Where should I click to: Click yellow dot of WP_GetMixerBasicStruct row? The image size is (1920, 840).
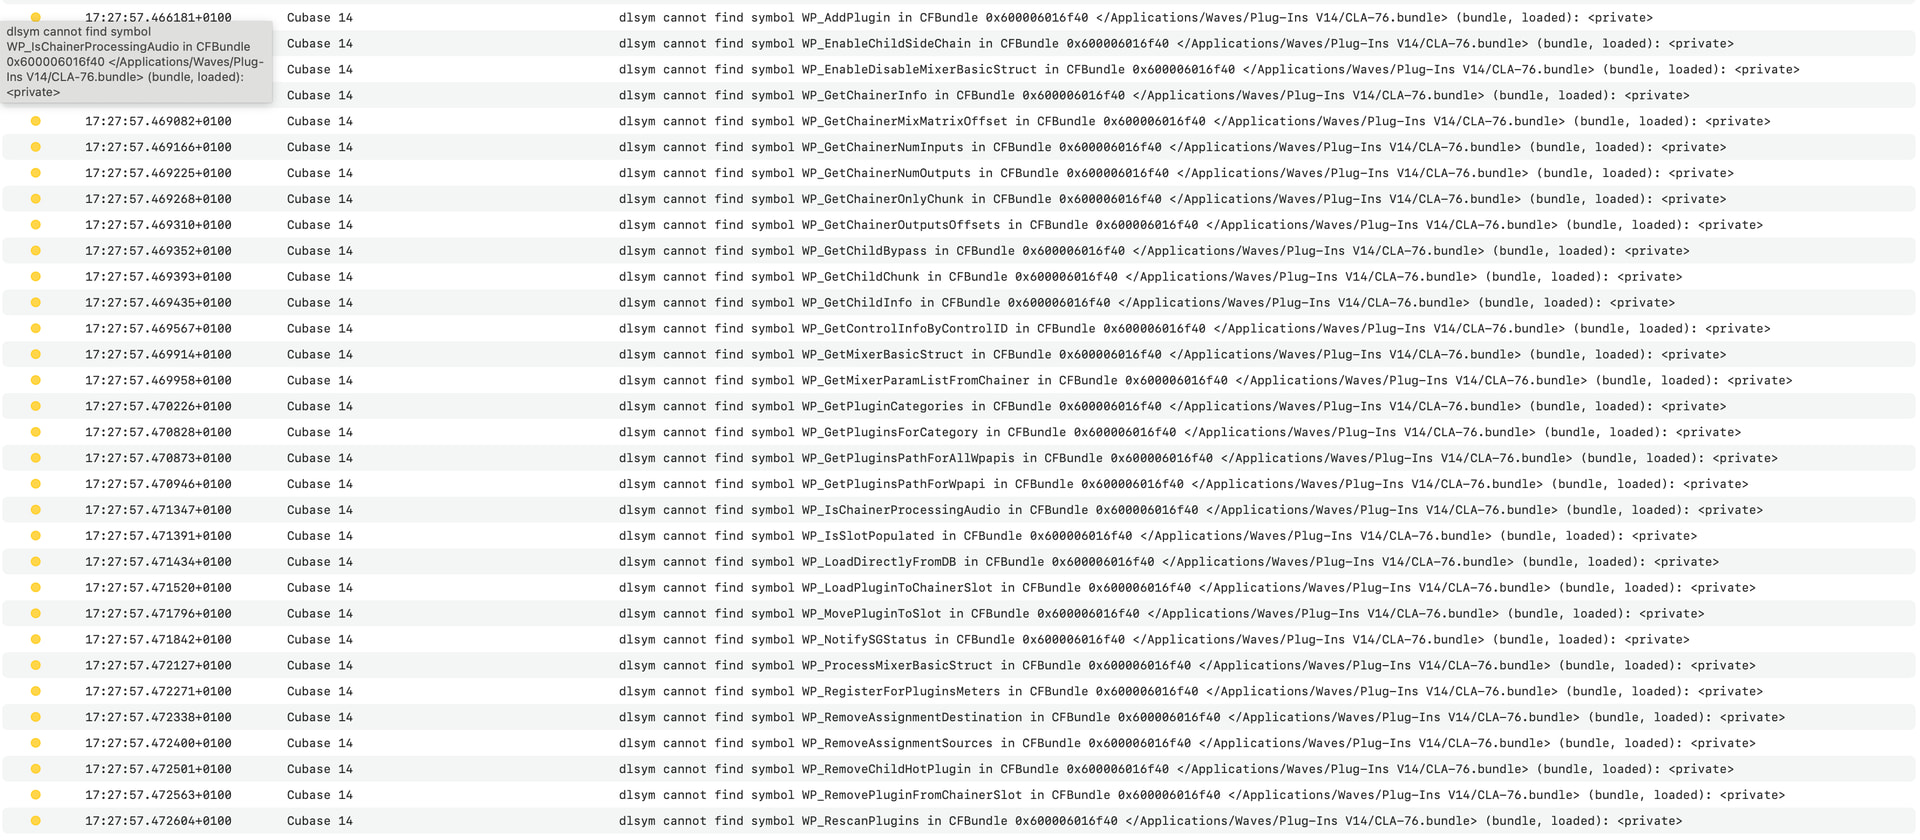(x=36, y=354)
